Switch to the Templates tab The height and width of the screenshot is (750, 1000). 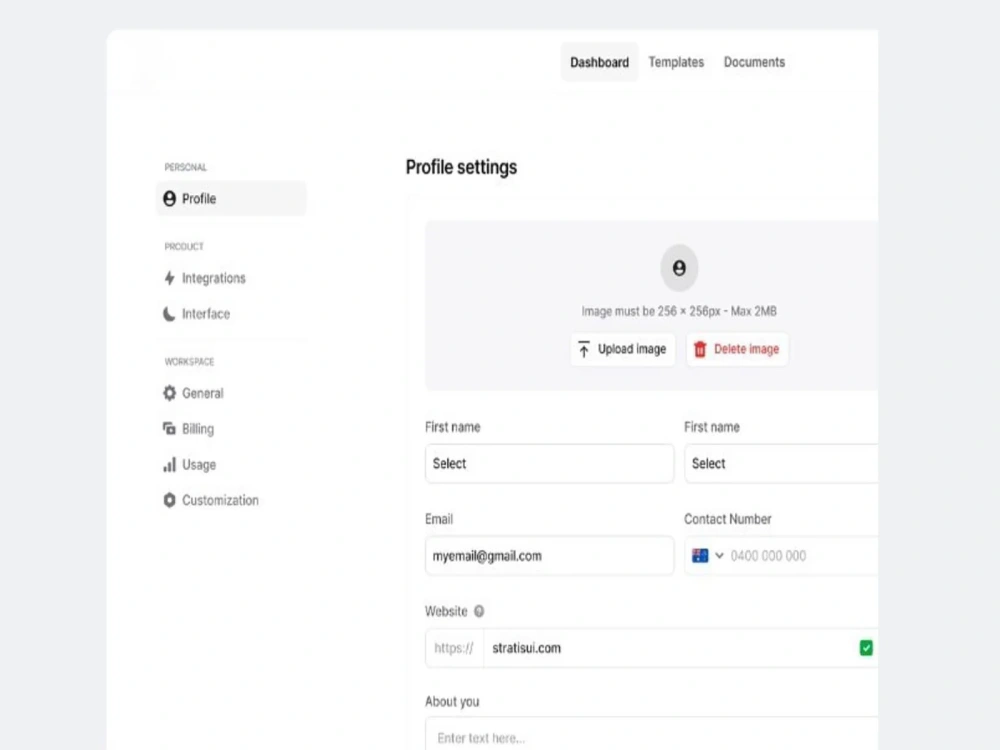(x=676, y=62)
